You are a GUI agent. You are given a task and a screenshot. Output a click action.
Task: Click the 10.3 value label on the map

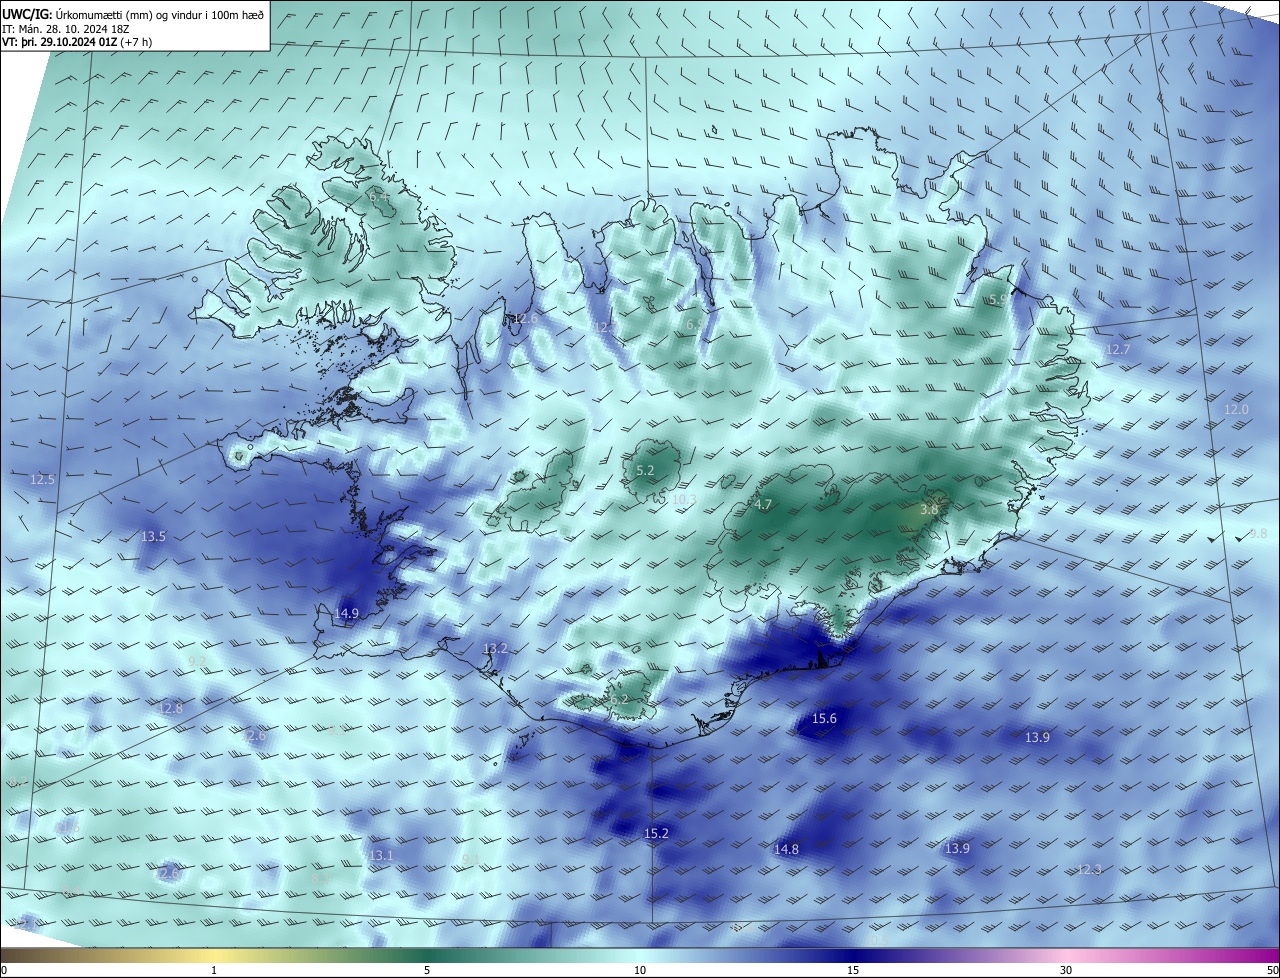click(684, 499)
